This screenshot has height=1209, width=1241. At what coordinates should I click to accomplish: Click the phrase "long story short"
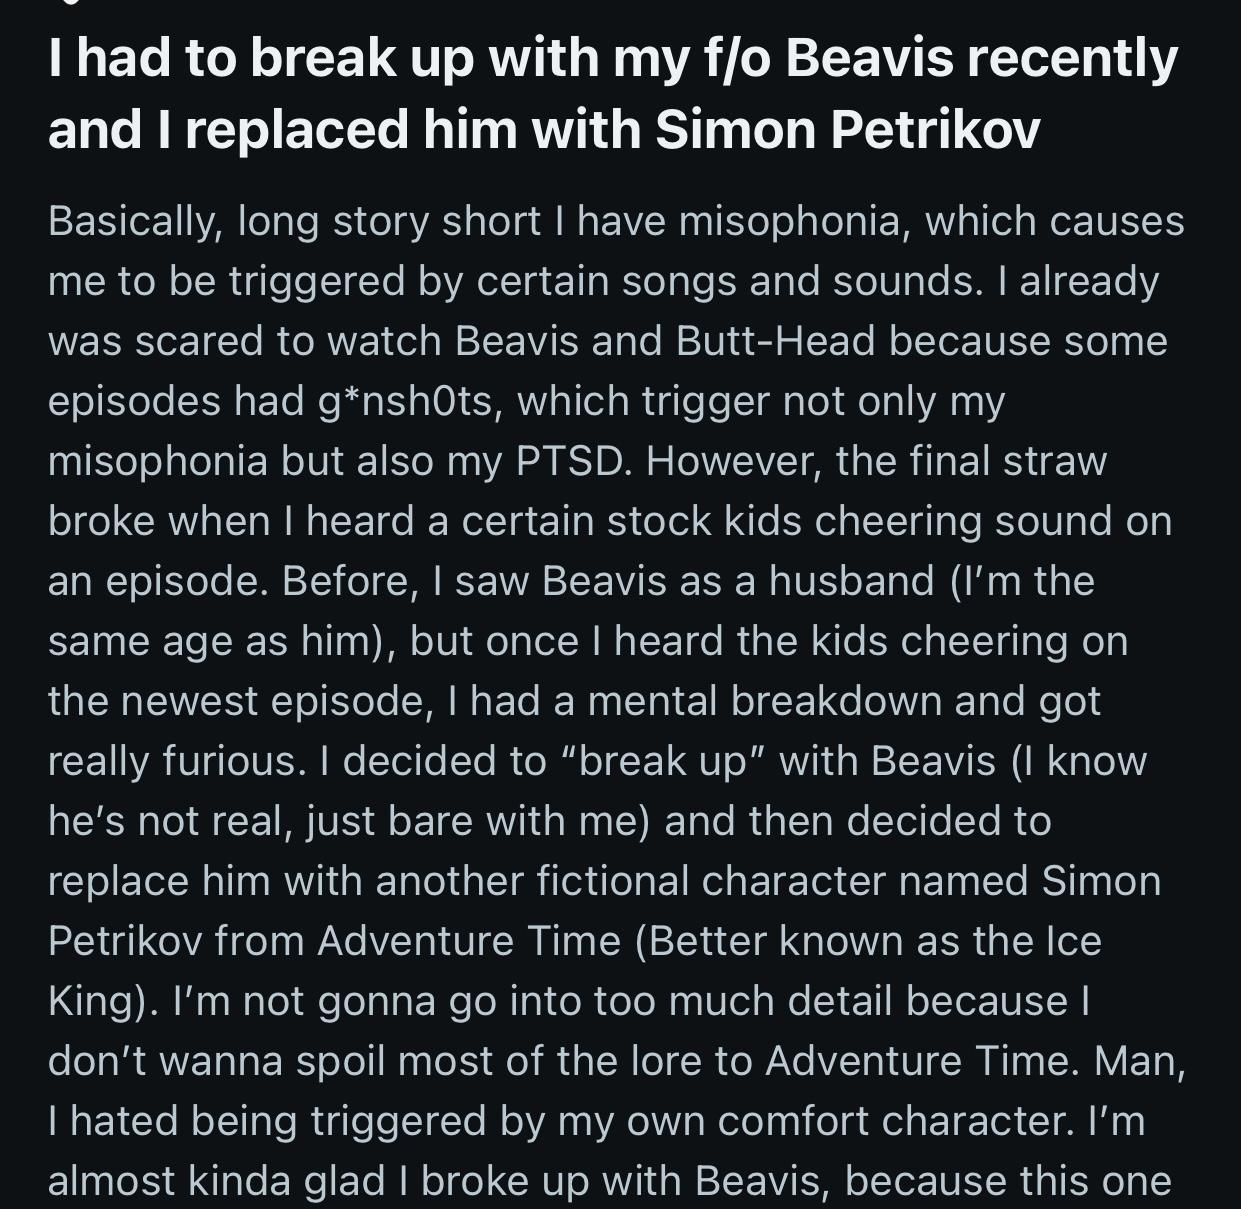(x=388, y=222)
